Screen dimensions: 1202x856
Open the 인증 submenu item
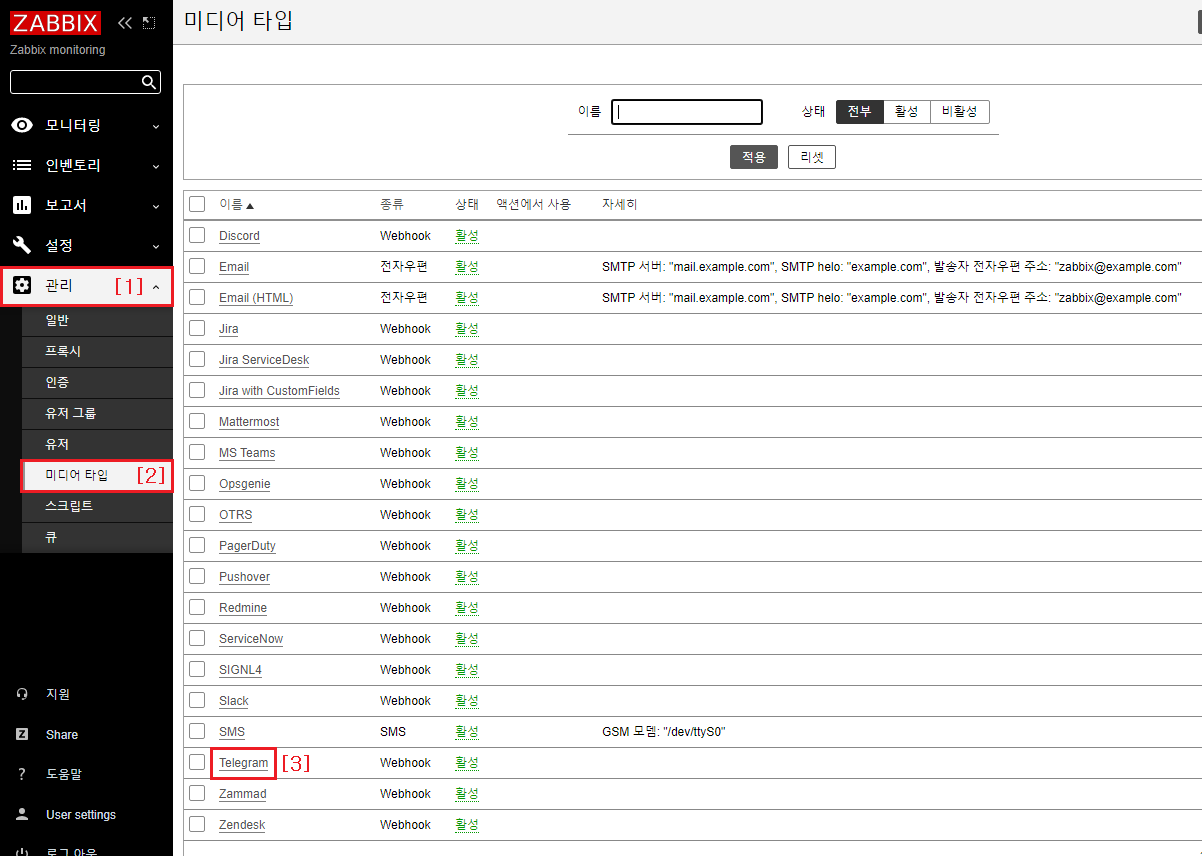[97, 382]
